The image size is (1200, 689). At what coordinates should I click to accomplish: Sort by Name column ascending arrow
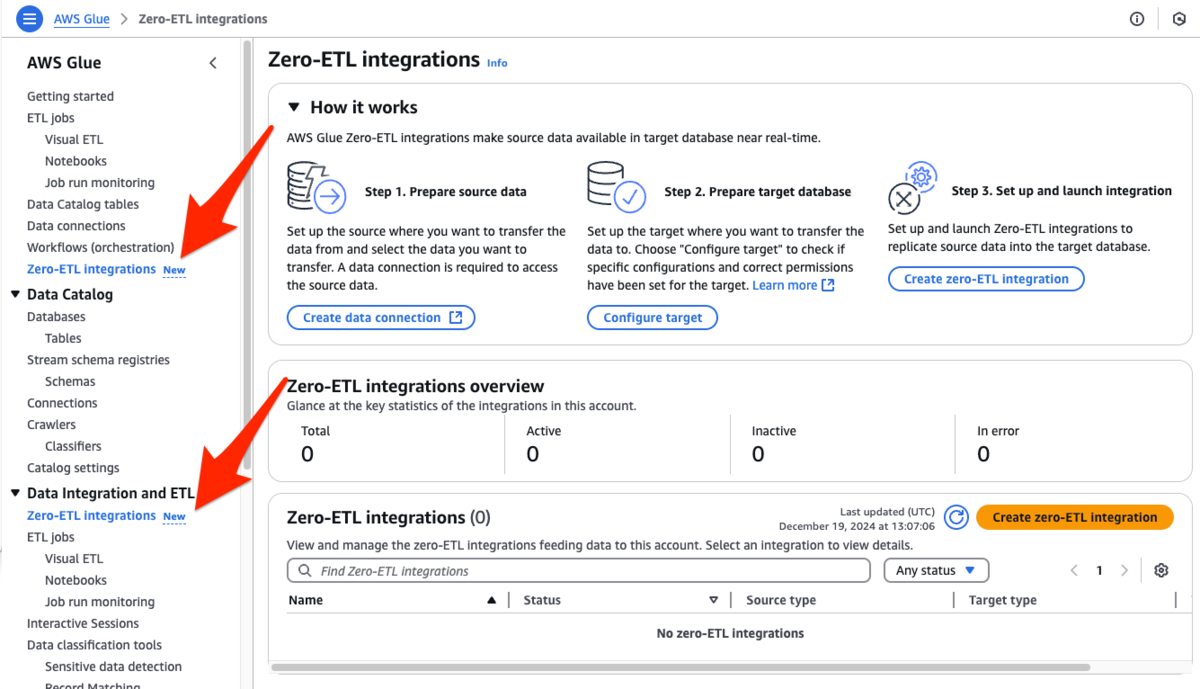[491, 600]
